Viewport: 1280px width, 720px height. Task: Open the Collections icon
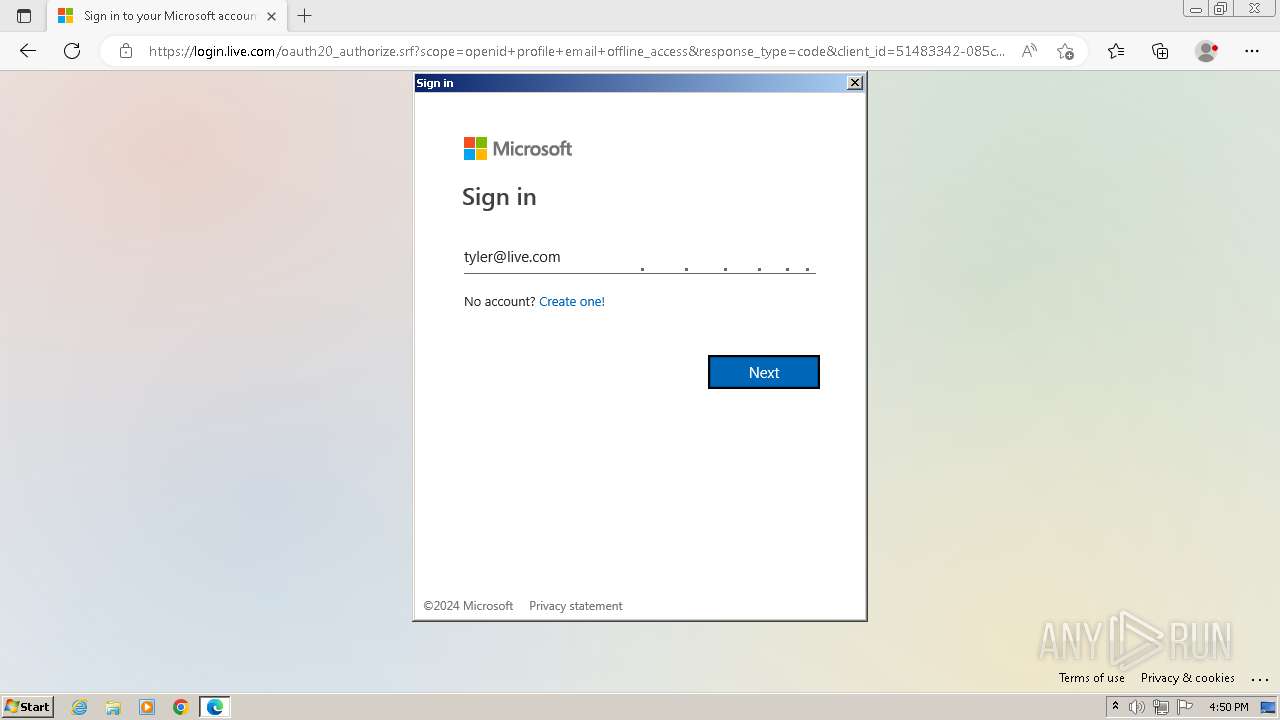(1160, 51)
